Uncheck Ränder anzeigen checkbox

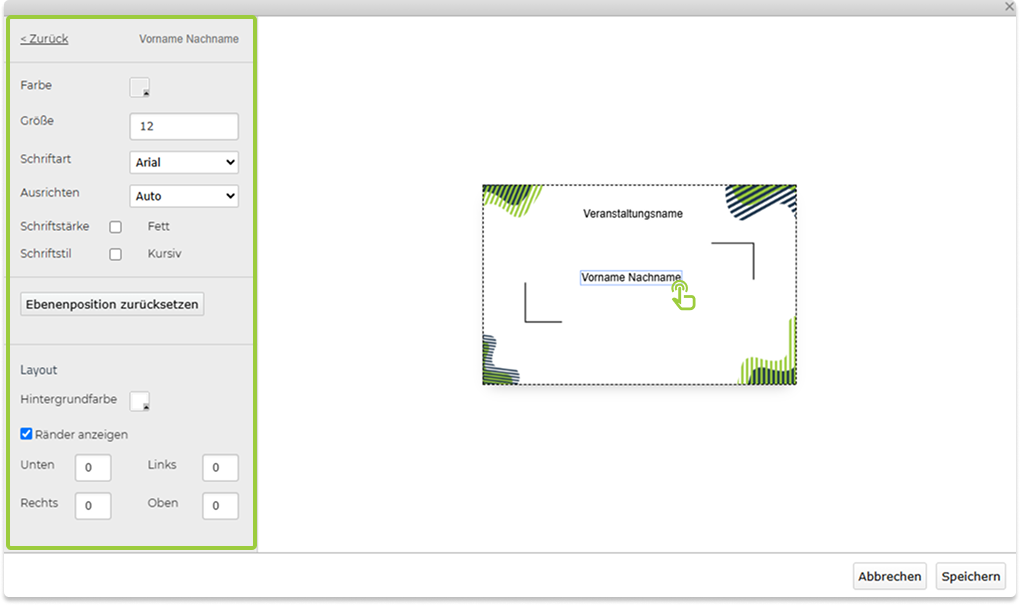coord(27,434)
